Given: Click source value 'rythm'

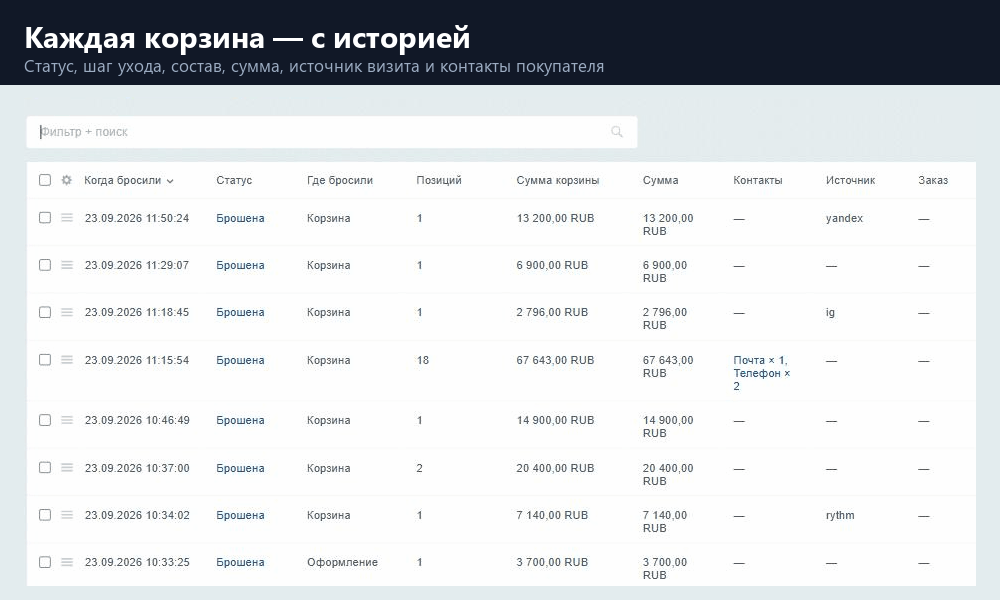Looking at the screenshot, I should (840, 515).
